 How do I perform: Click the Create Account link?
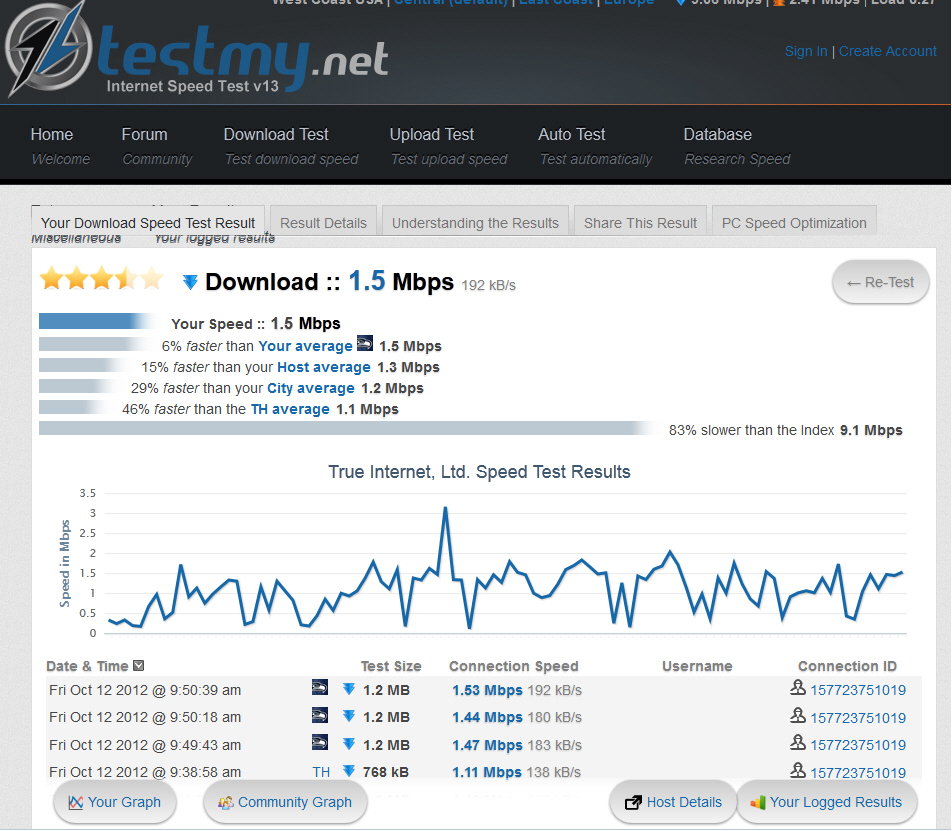point(888,51)
